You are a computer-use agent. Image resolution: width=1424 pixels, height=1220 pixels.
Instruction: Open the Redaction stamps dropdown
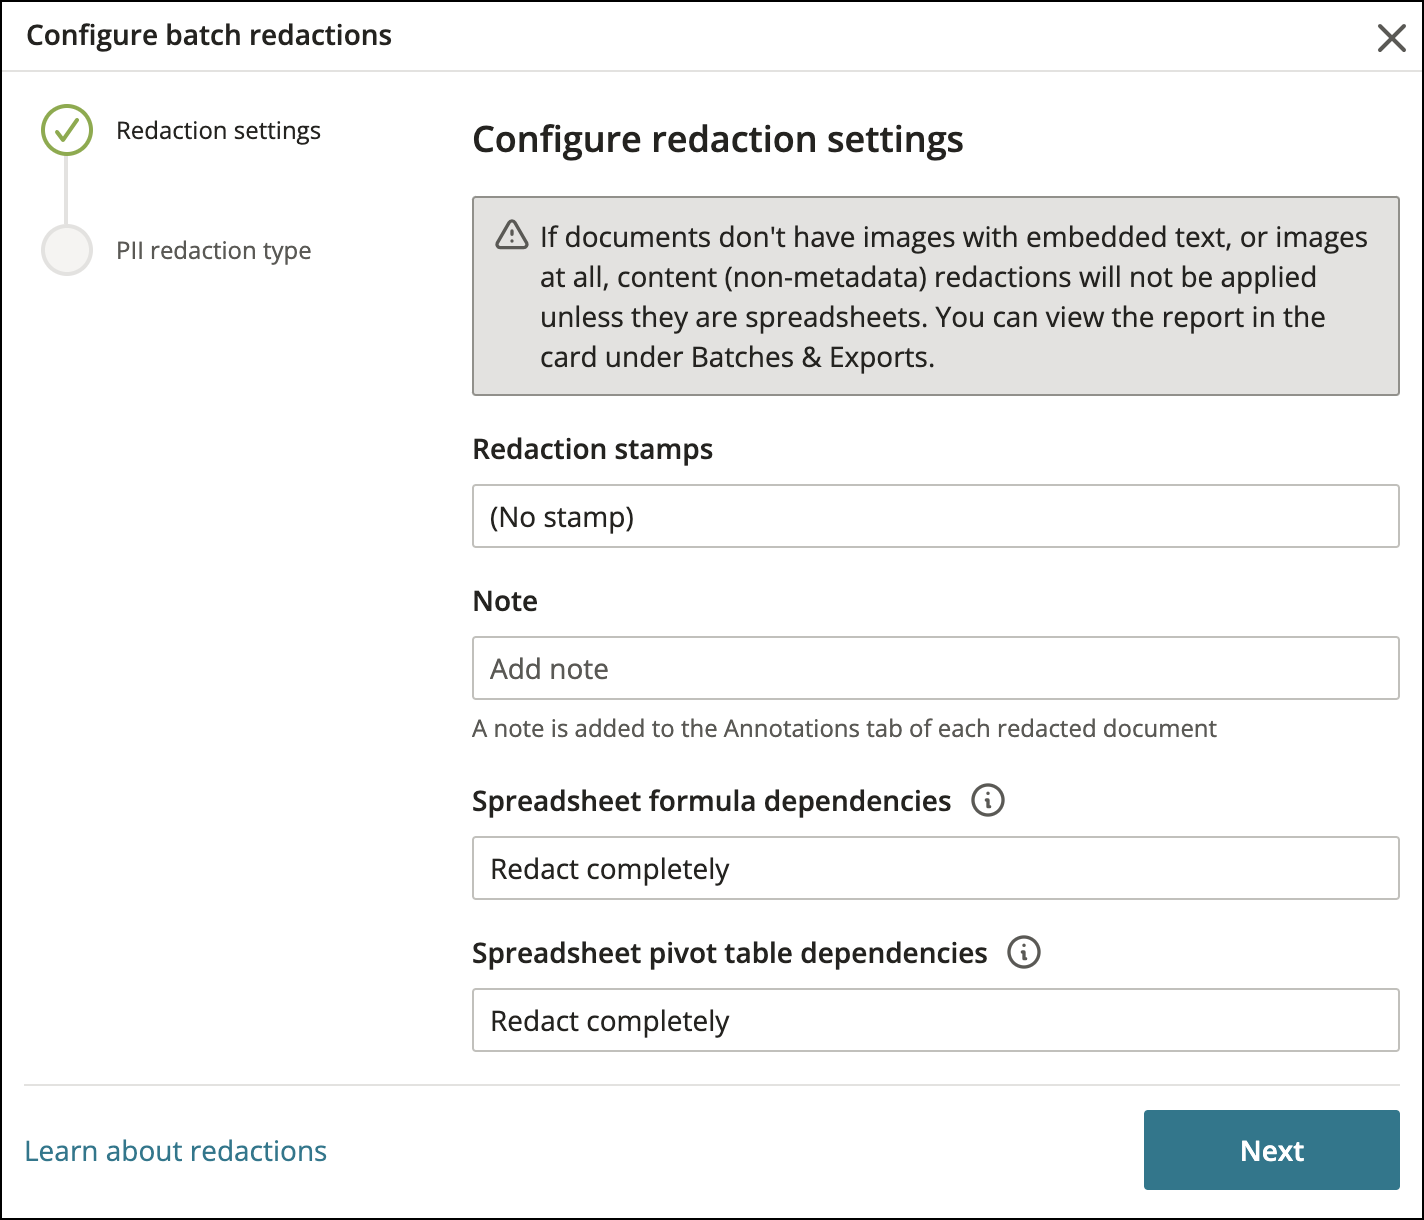coord(935,516)
